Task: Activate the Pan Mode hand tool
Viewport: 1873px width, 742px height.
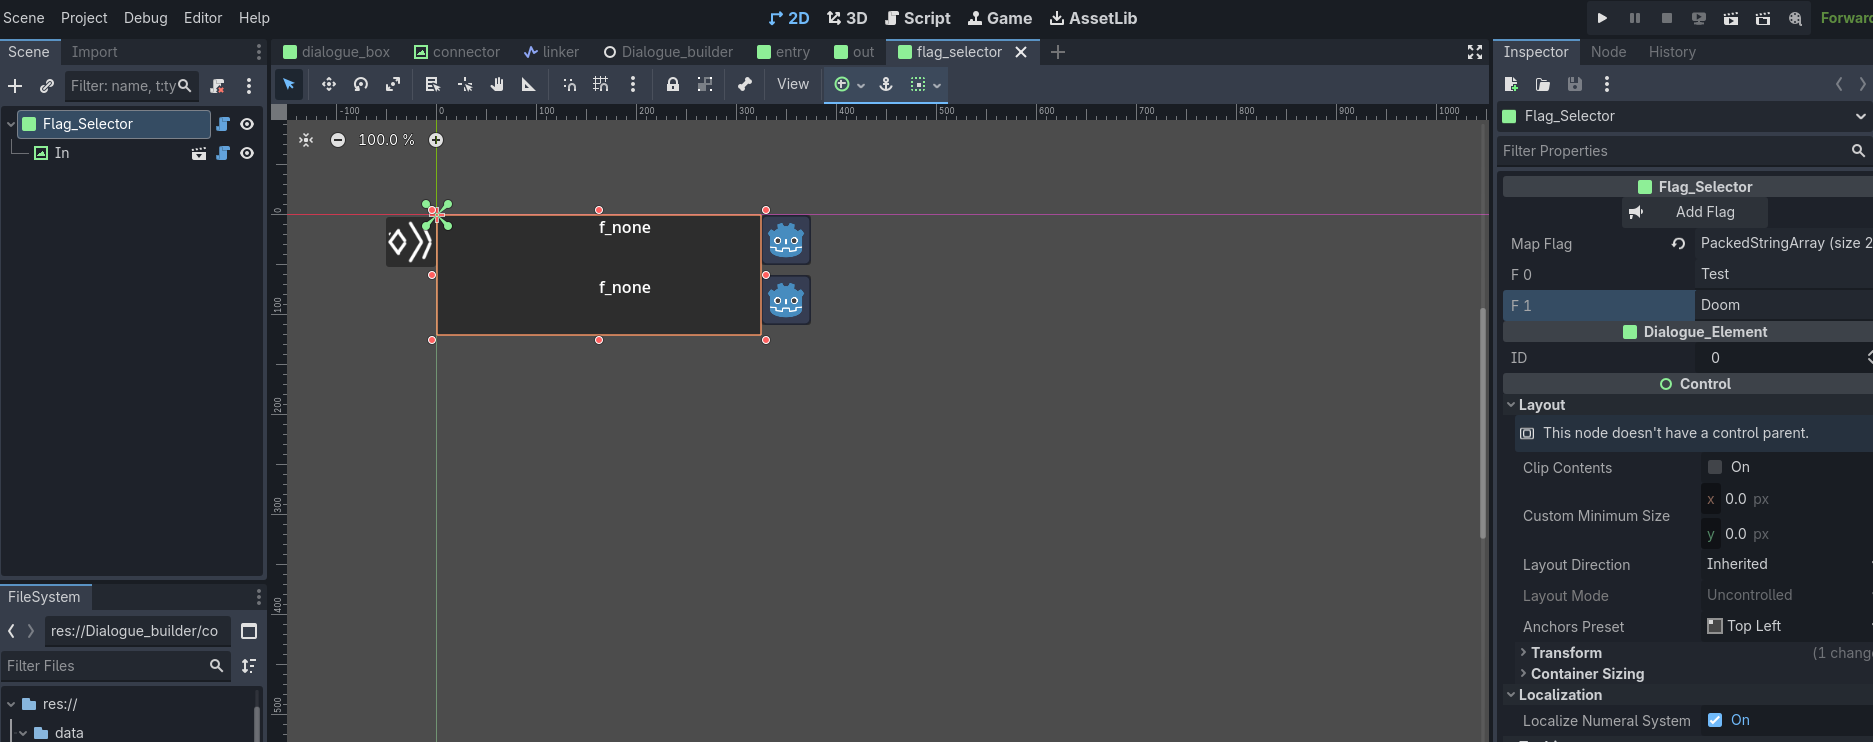Action: tap(497, 85)
